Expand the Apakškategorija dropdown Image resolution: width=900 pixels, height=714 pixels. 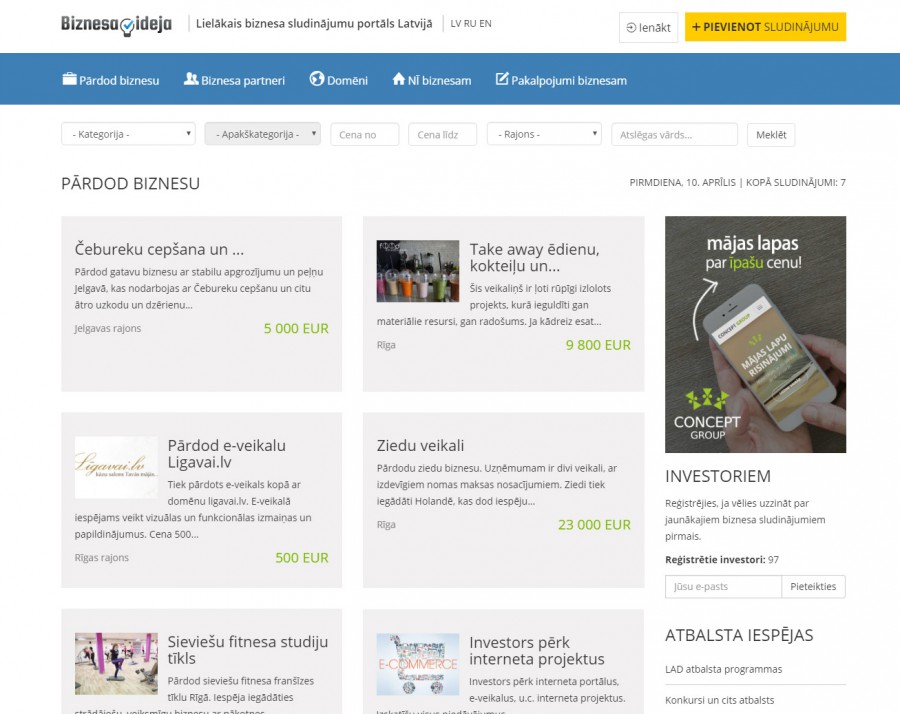[x=262, y=134]
